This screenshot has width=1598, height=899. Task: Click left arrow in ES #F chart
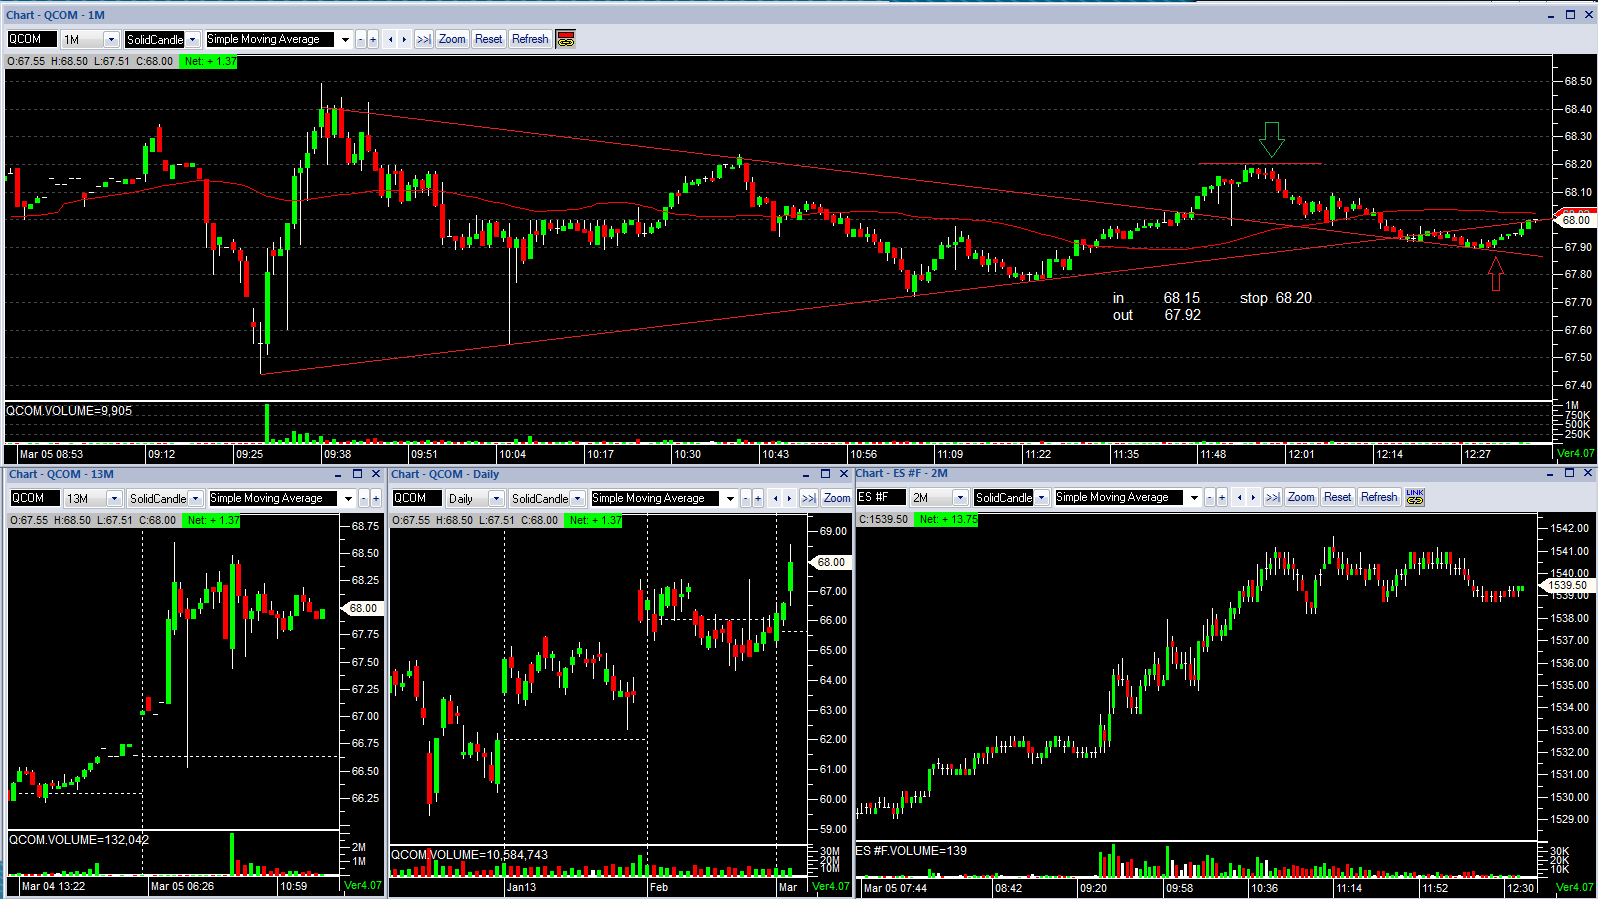point(1240,497)
